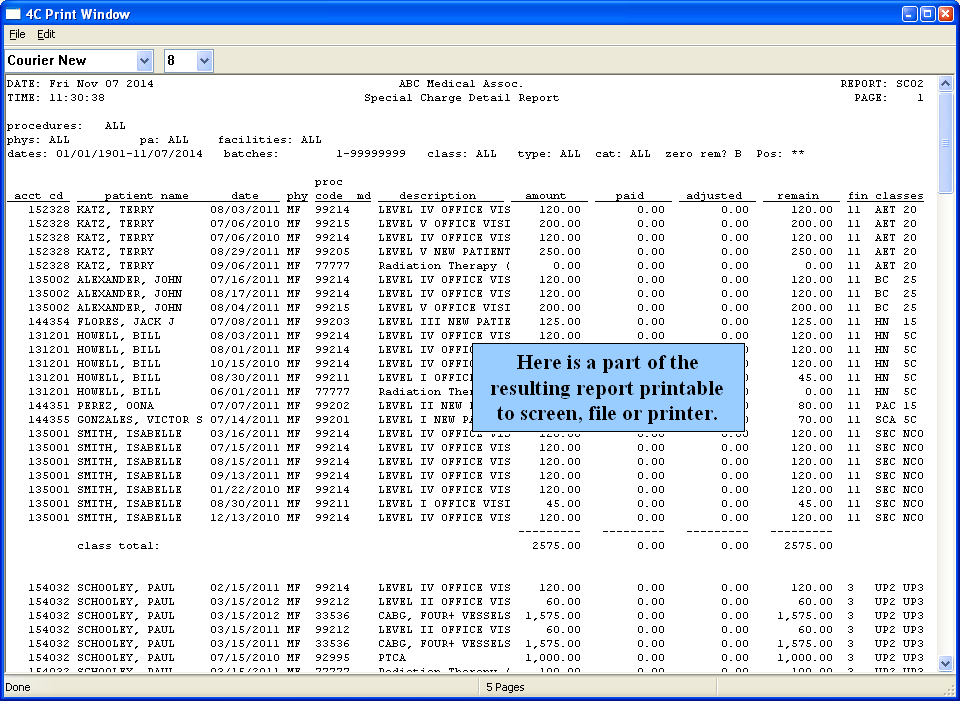Click the 'class total:' label
960x701 pixels.
[118, 546]
